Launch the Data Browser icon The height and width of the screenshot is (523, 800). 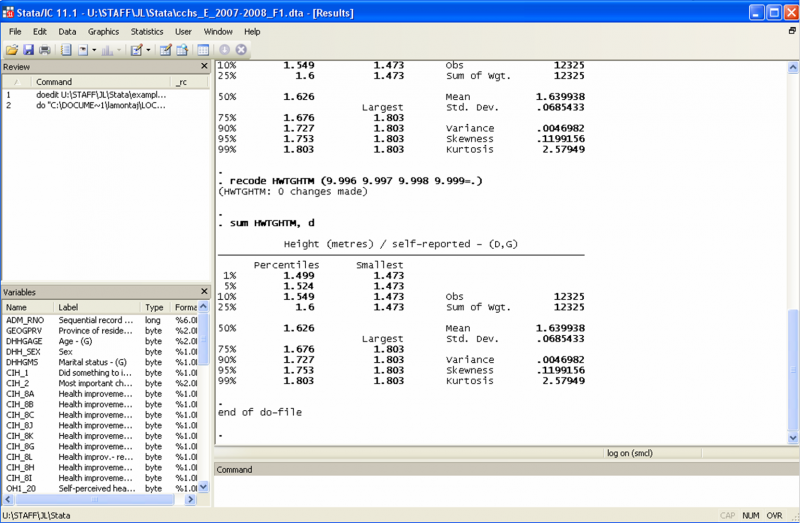click(x=182, y=49)
